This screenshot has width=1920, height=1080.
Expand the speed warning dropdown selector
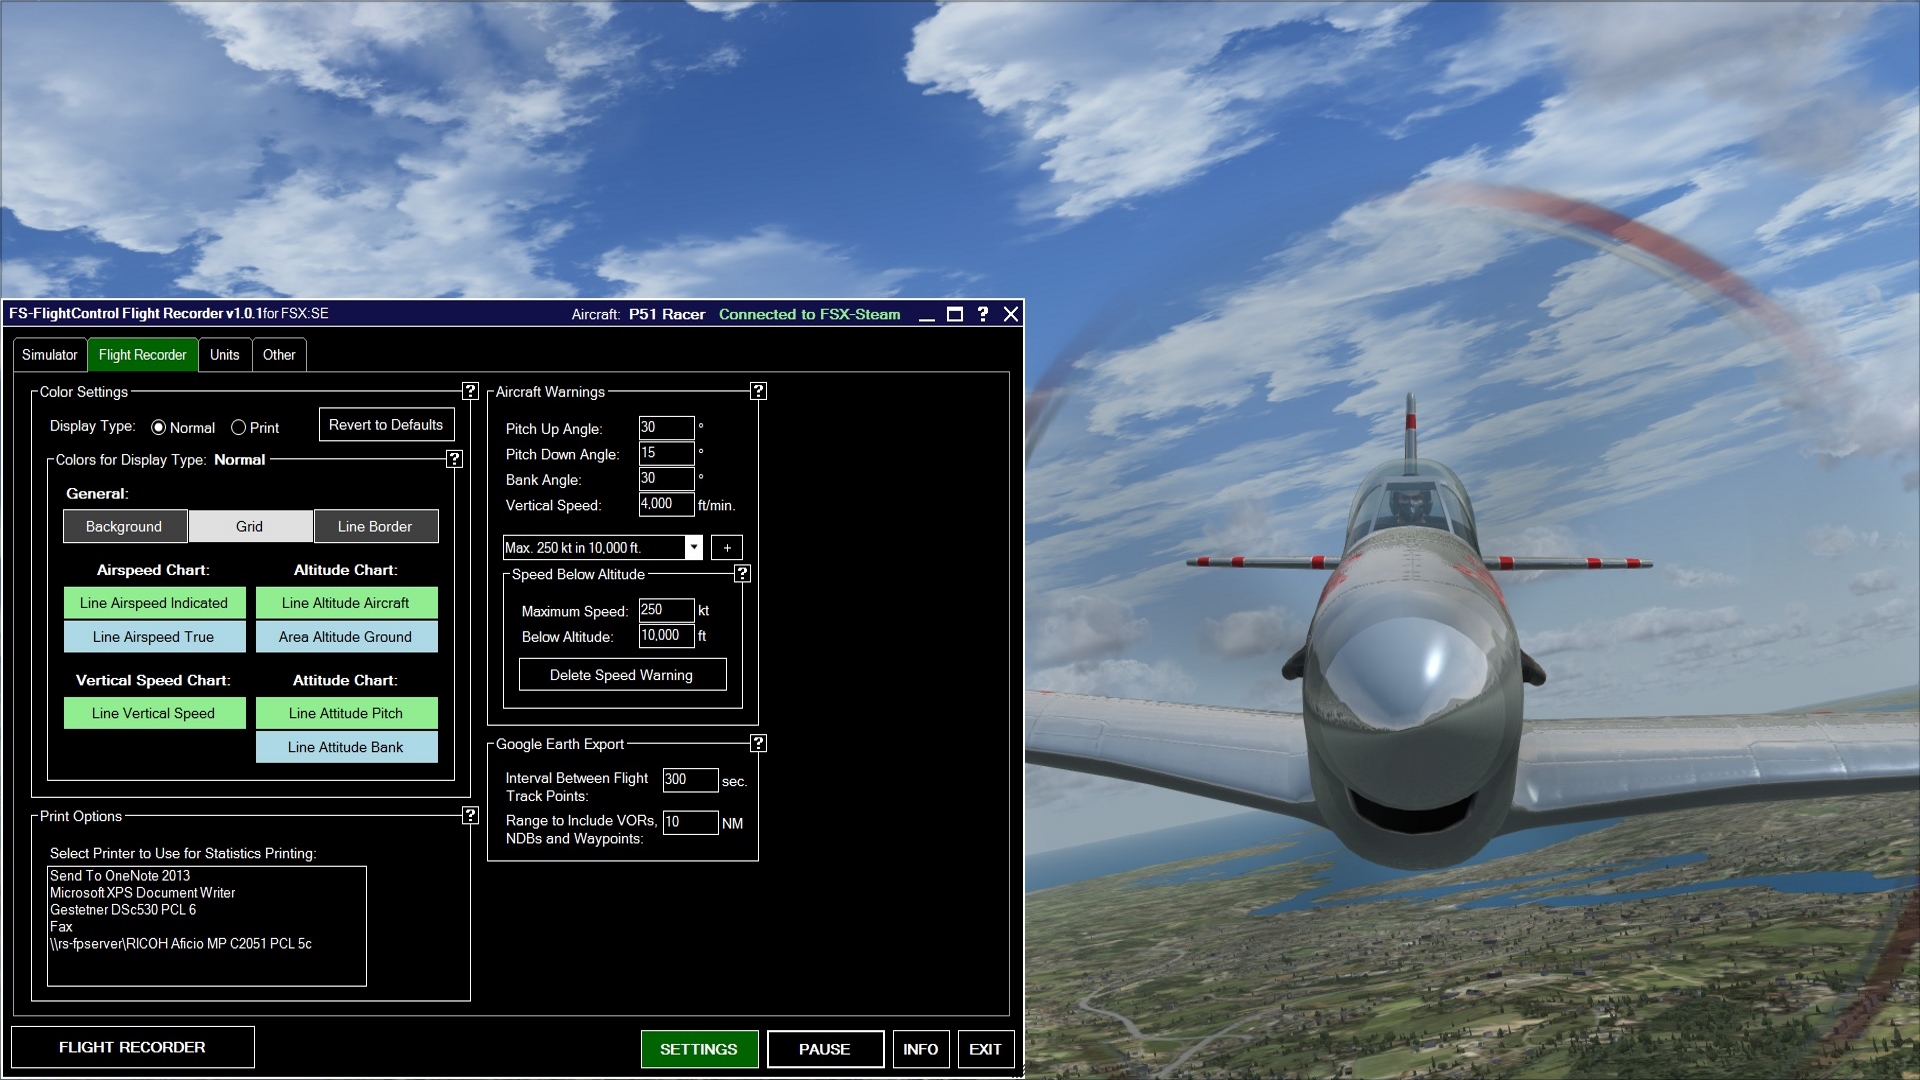[692, 546]
